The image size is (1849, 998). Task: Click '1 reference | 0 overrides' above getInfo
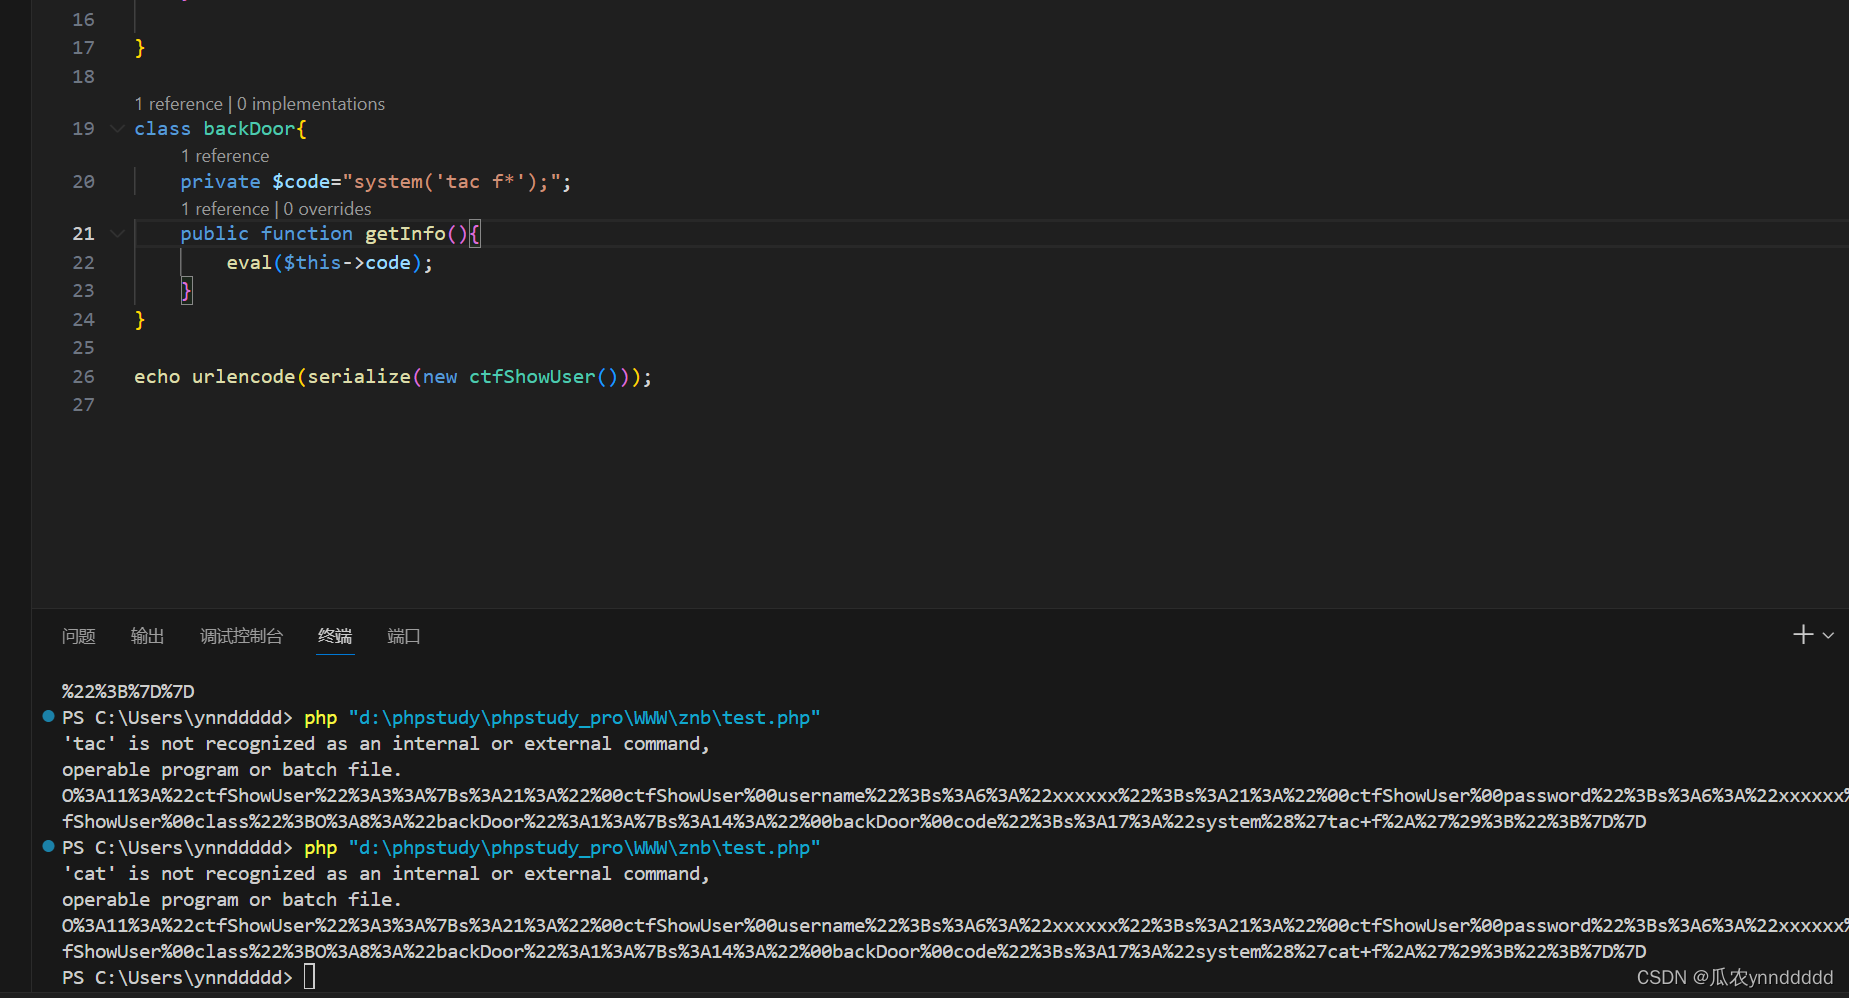[275, 208]
